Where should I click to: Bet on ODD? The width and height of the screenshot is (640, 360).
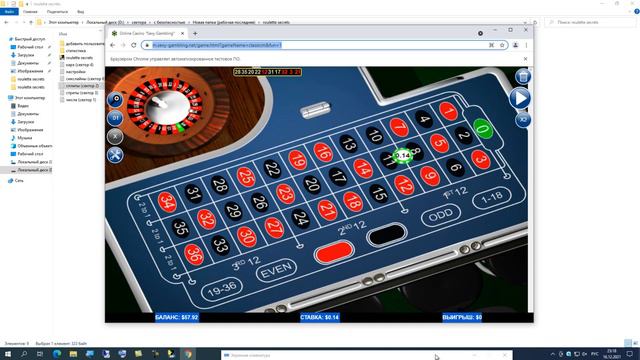coord(441,214)
